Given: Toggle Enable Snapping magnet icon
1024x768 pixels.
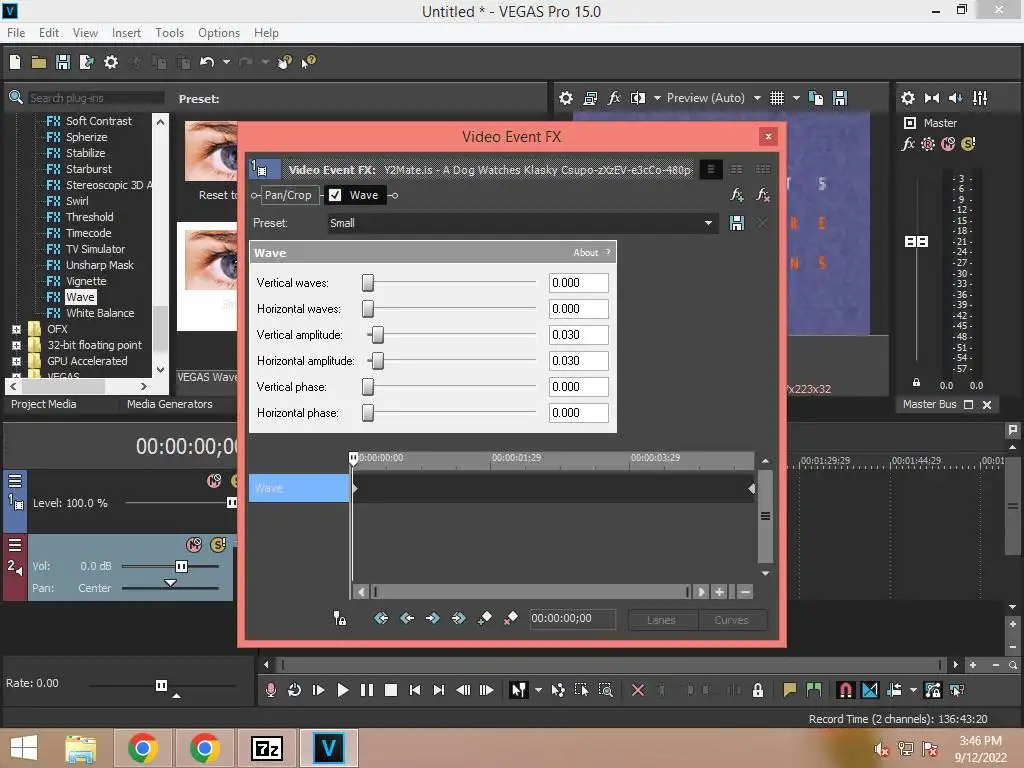Looking at the screenshot, I should coord(846,690).
